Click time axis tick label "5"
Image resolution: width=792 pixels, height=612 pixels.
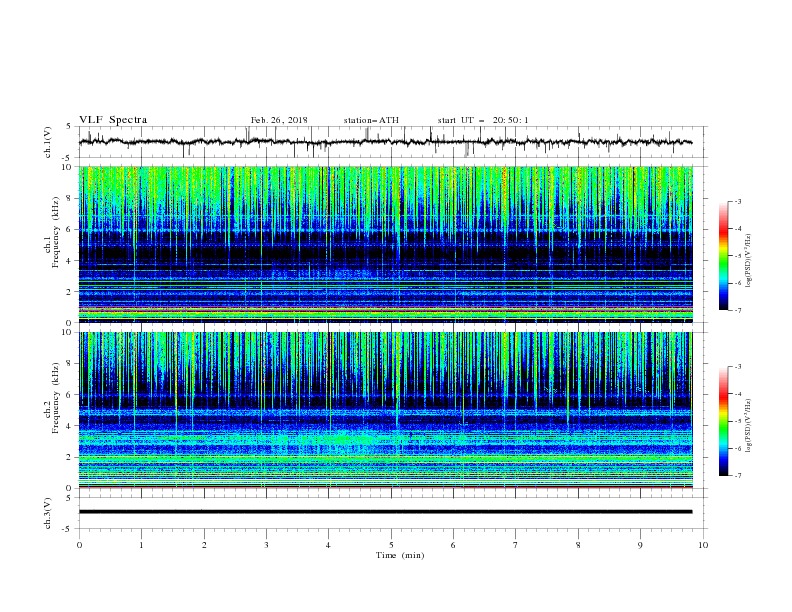coord(391,545)
